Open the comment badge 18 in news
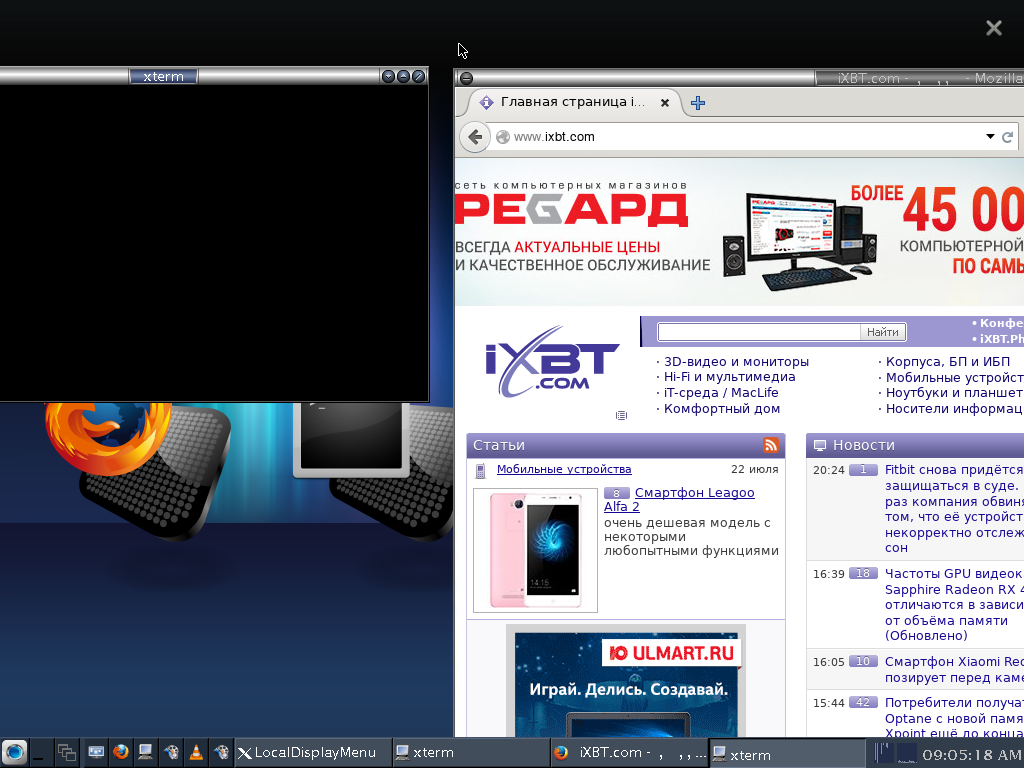Image resolution: width=1024 pixels, height=768 pixels. click(x=863, y=573)
